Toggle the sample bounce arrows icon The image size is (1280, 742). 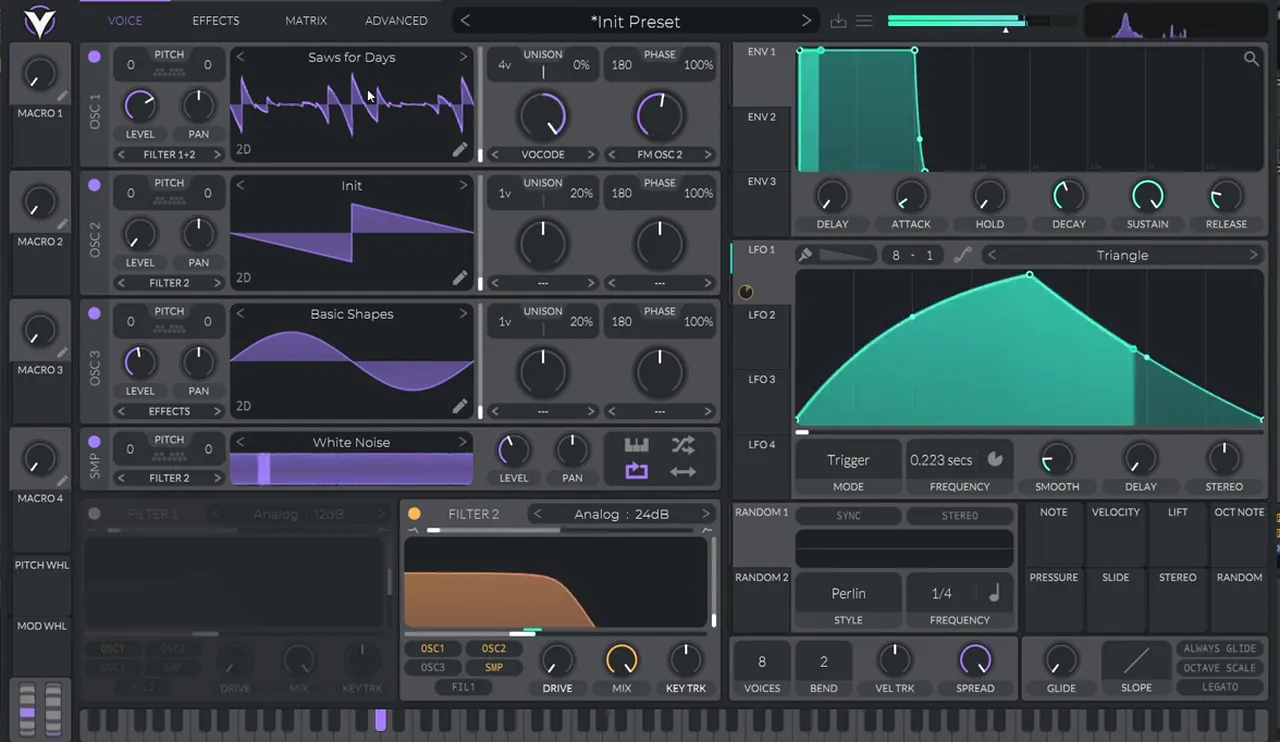pos(683,471)
